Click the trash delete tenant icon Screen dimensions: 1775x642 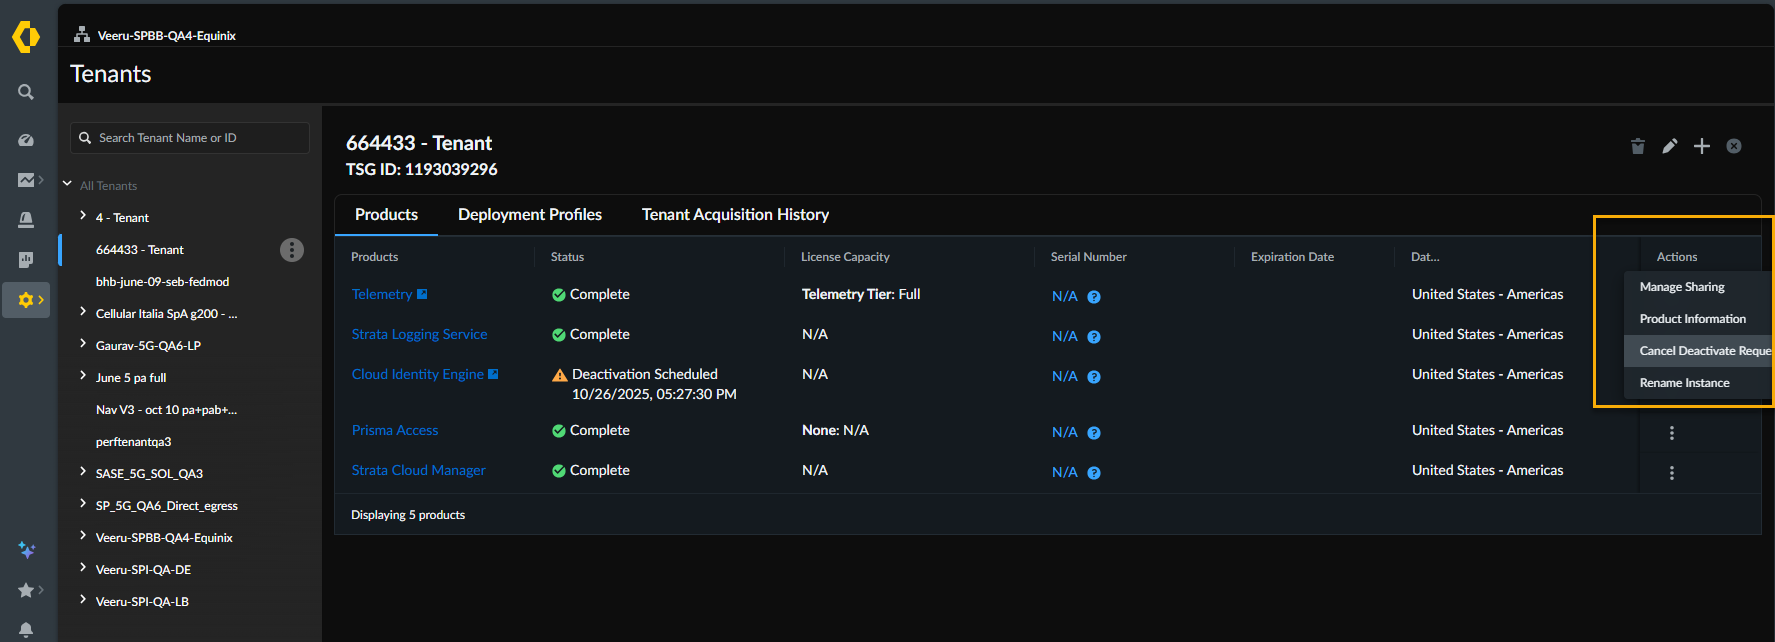click(1637, 147)
